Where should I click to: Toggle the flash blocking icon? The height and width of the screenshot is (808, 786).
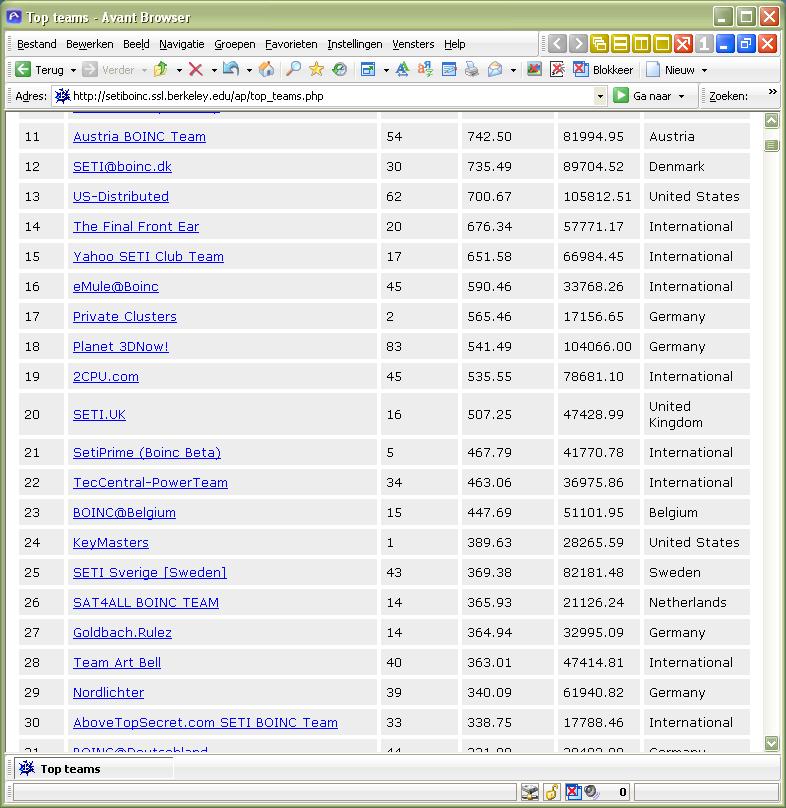(557, 69)
